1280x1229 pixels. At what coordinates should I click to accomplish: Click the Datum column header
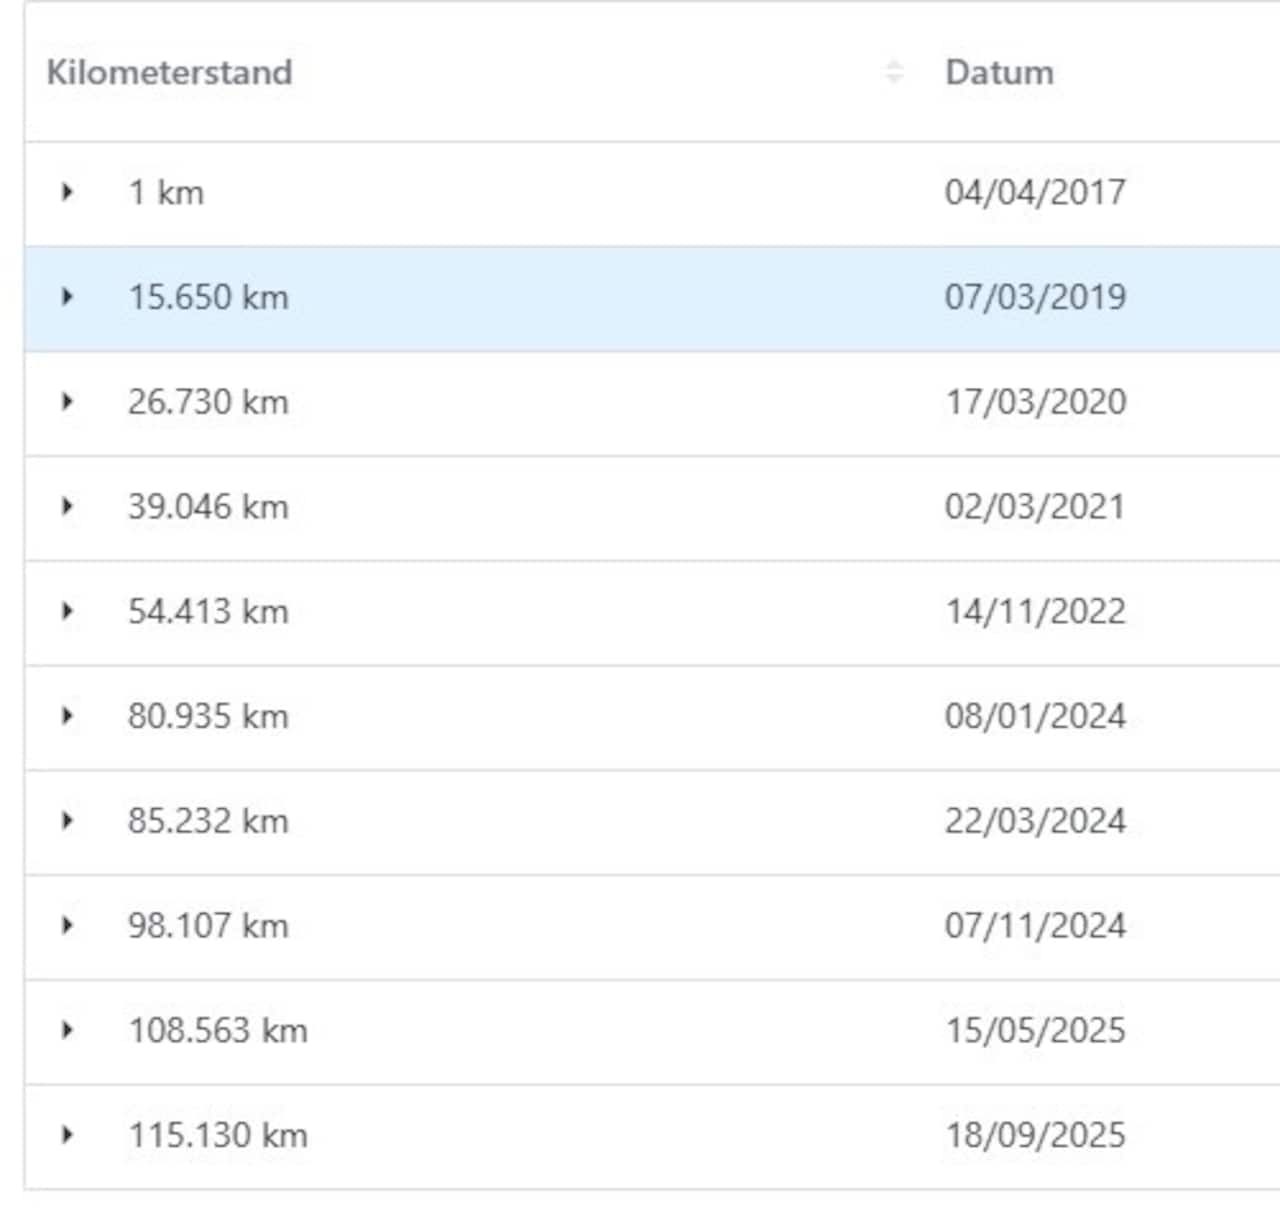pyautogui.click(x=999, y=72)
